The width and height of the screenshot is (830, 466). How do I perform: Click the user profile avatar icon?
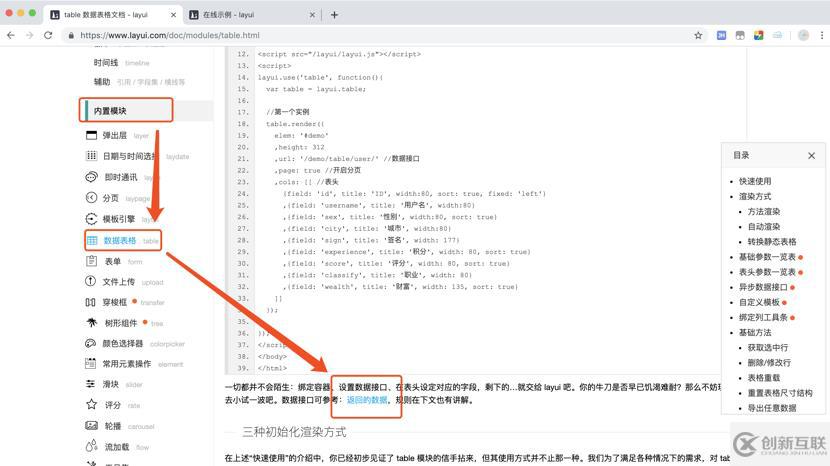pyautogui.click(x=804, y=35)
